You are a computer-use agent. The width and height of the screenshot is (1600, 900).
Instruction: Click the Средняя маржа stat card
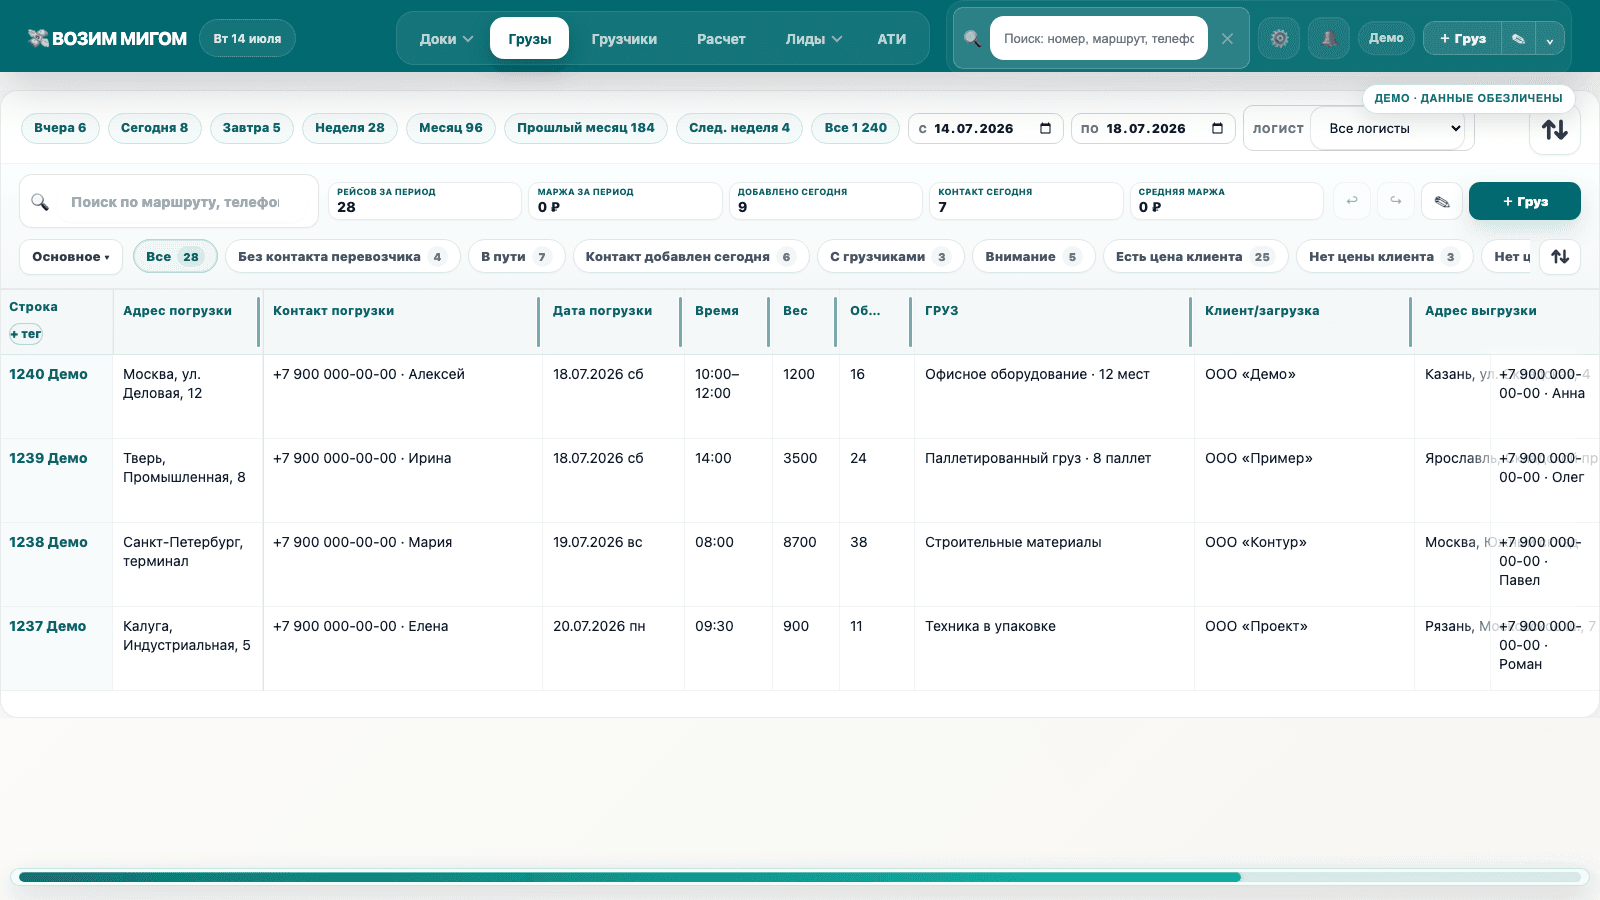[1226, 200]
